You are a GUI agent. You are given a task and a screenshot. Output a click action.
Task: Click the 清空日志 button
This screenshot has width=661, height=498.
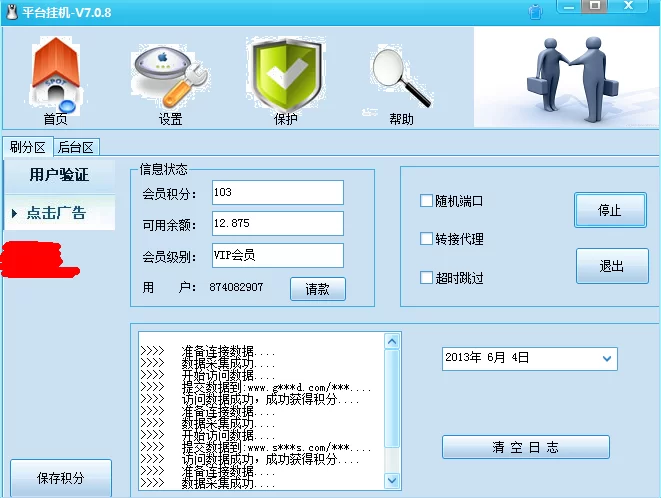pos(525,447)
